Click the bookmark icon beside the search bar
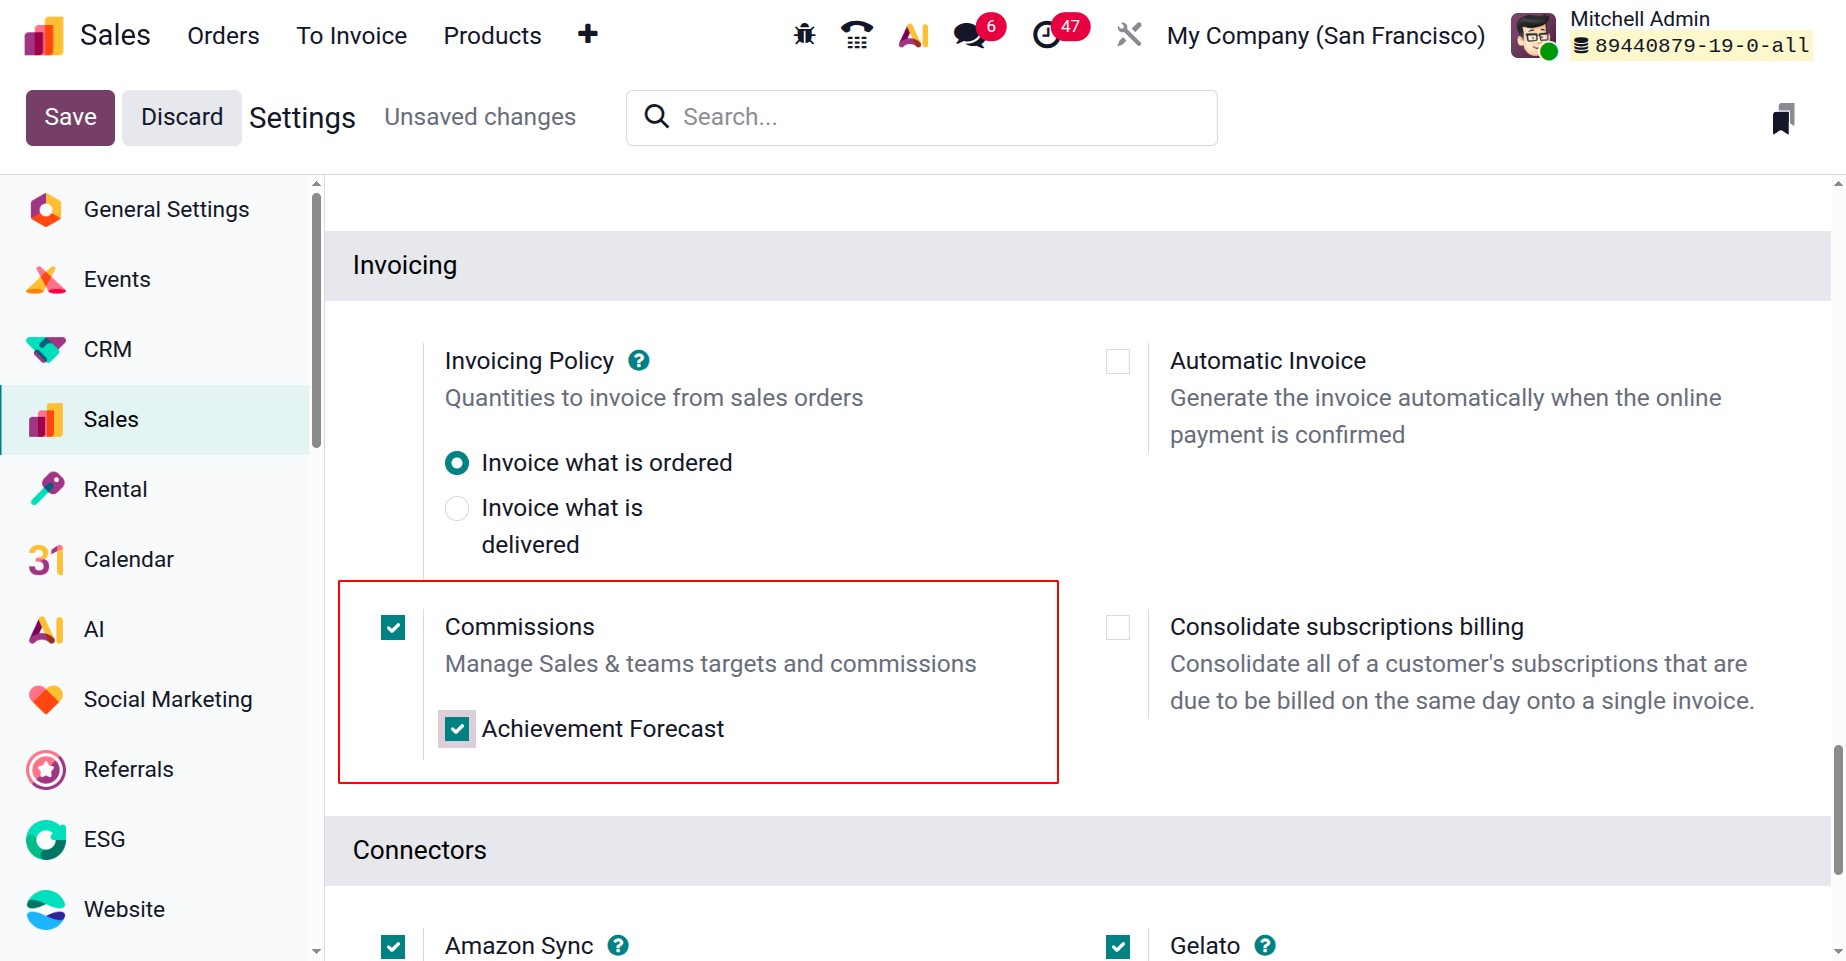This screenshot has height=961, width=1846. click(x=1784, y=117)
